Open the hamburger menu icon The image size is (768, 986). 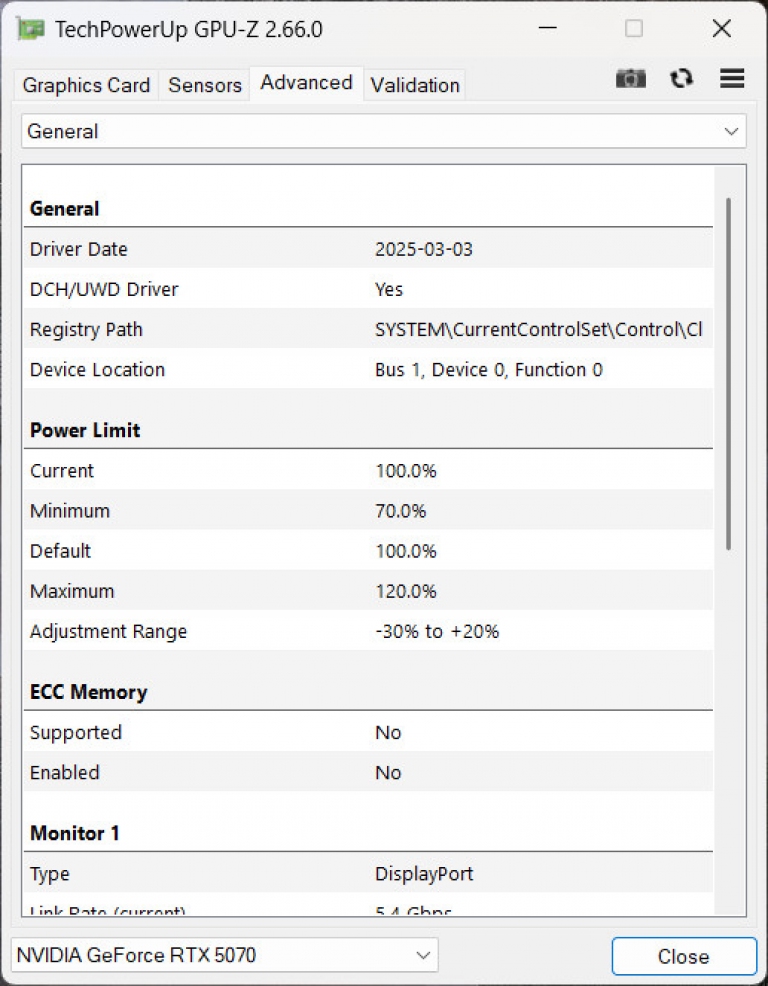(x=732, y=79)
